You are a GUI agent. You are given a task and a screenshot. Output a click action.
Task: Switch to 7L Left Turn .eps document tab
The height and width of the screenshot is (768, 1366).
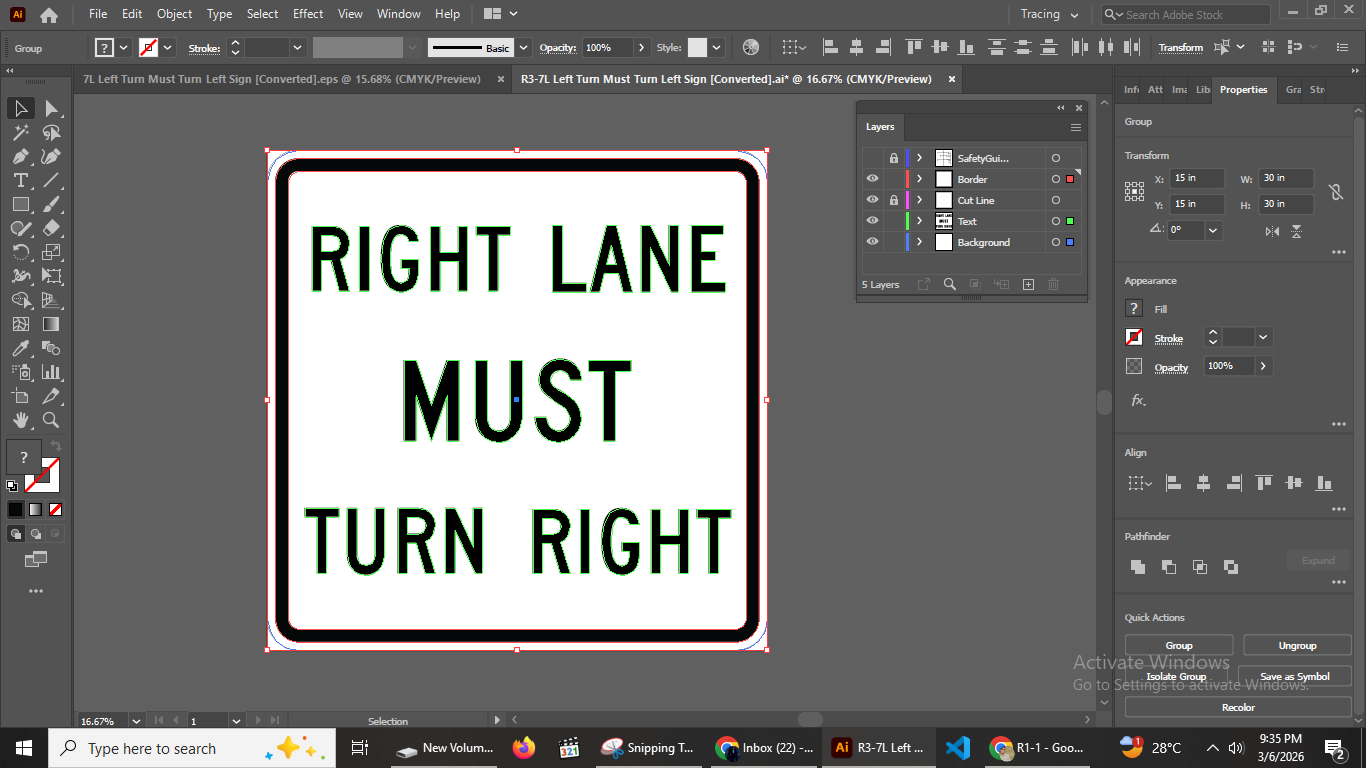[281, 79]
